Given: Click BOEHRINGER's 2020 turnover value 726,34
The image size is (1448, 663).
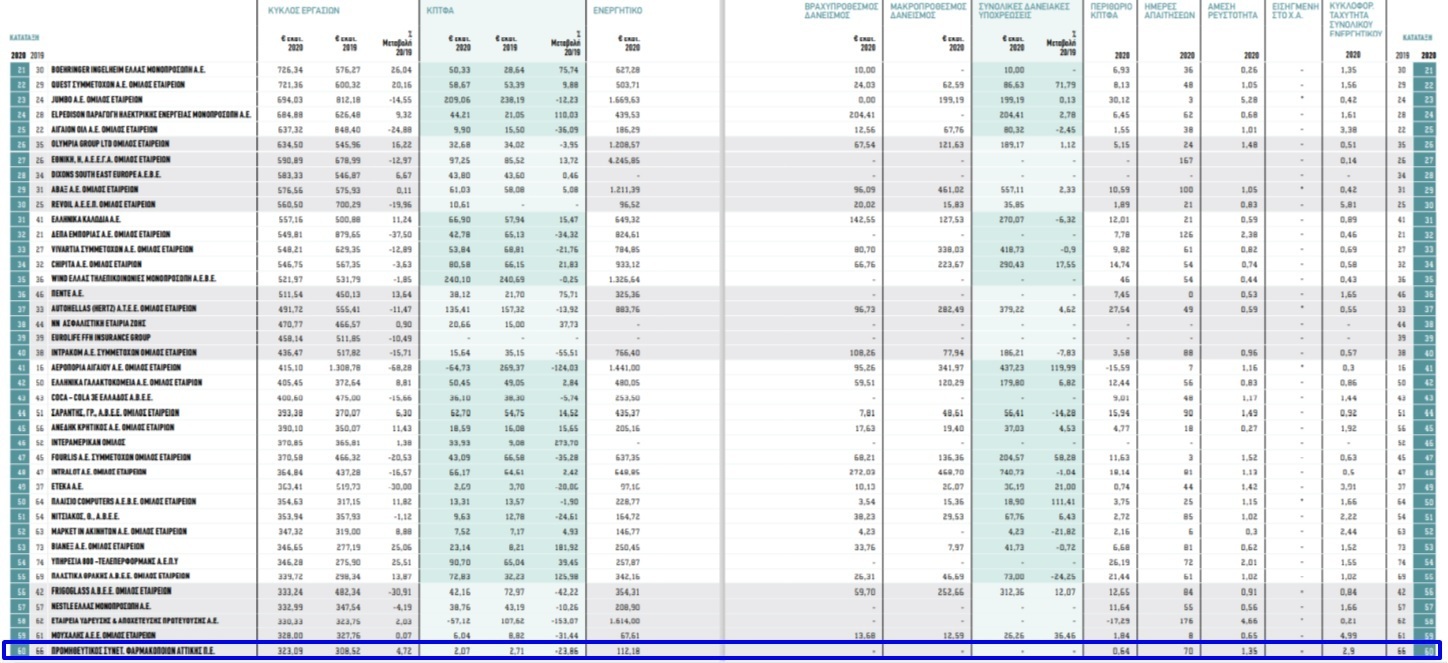Looking at the screenshot, I should point(290,70).
